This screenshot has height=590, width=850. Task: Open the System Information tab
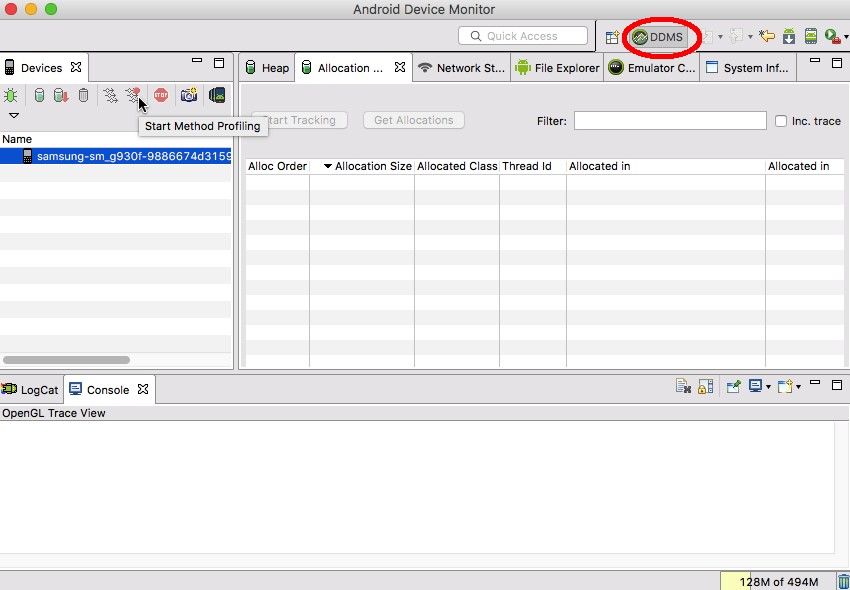748,68
